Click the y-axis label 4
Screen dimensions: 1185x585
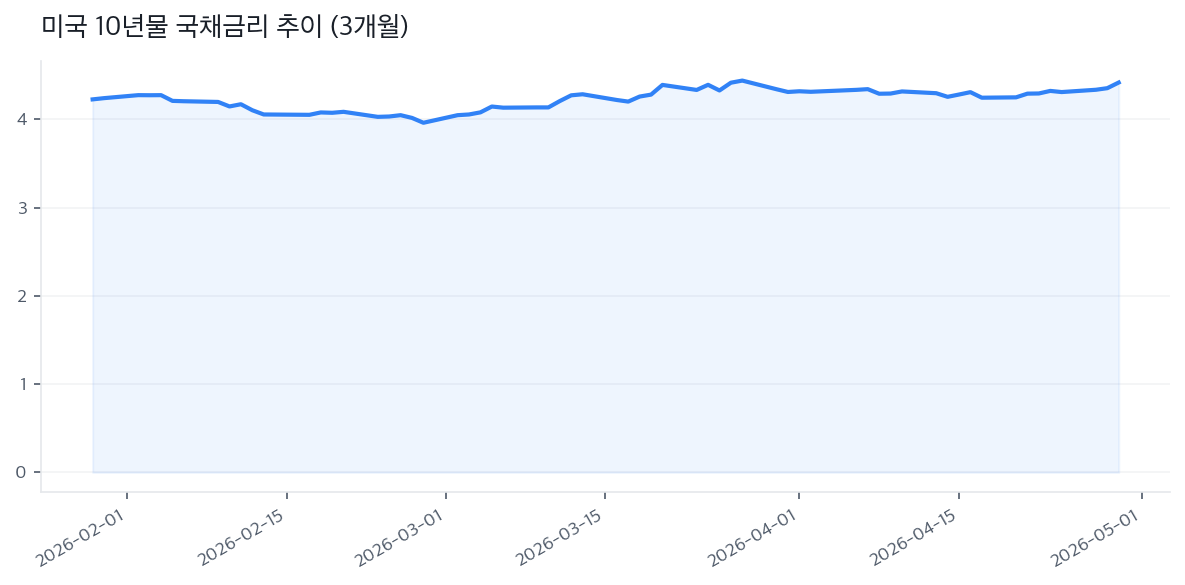[21, 120]
